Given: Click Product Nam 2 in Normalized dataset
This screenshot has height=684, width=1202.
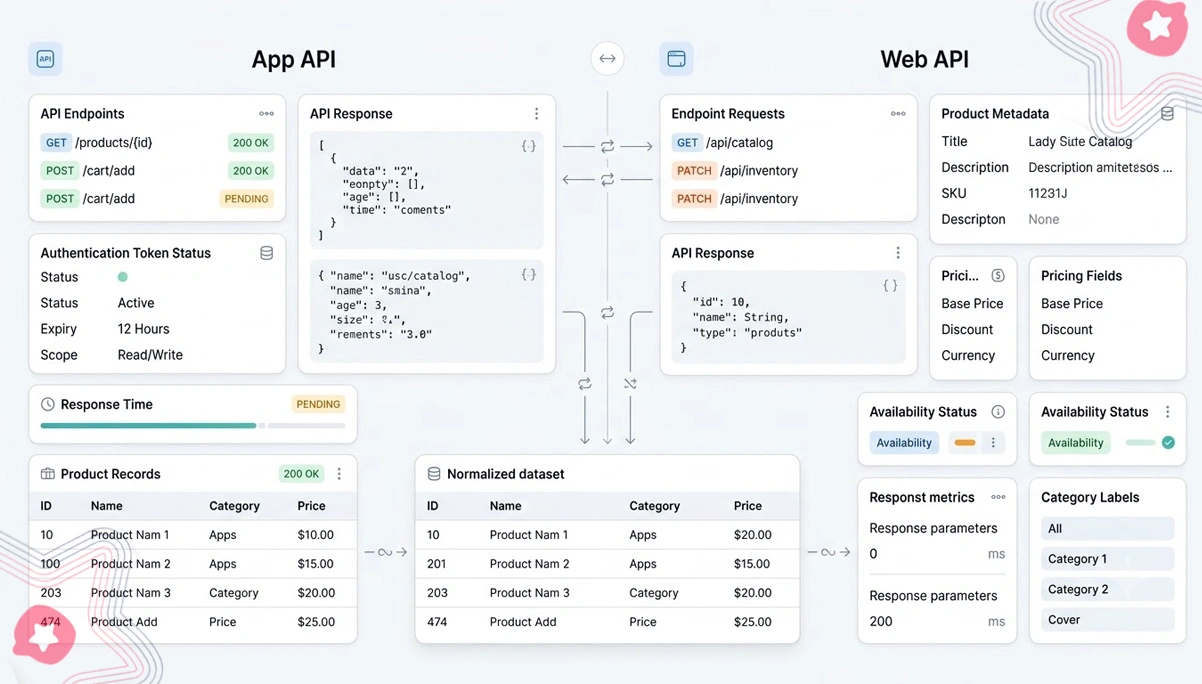Looking at the screenshot, I should [529, 564].
